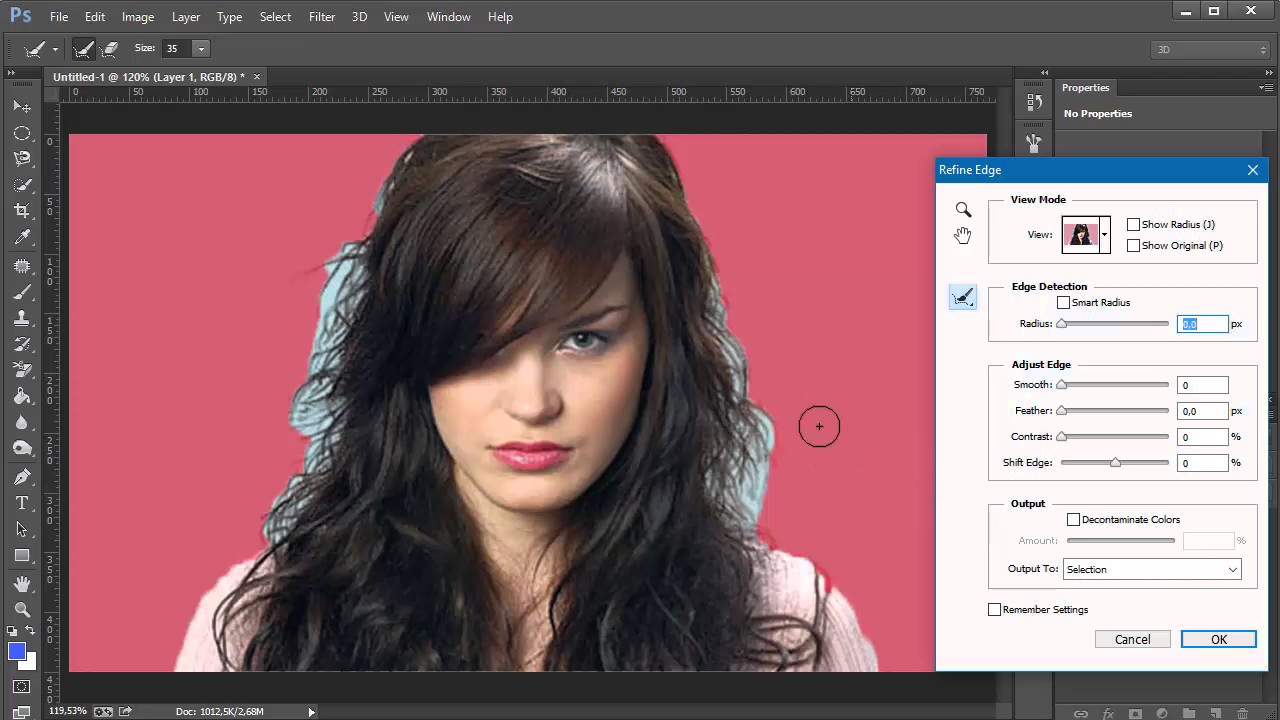Click the Zoom tool in Refine Edge dialog
1280x720 pixels.
click(x=963, y=210)
